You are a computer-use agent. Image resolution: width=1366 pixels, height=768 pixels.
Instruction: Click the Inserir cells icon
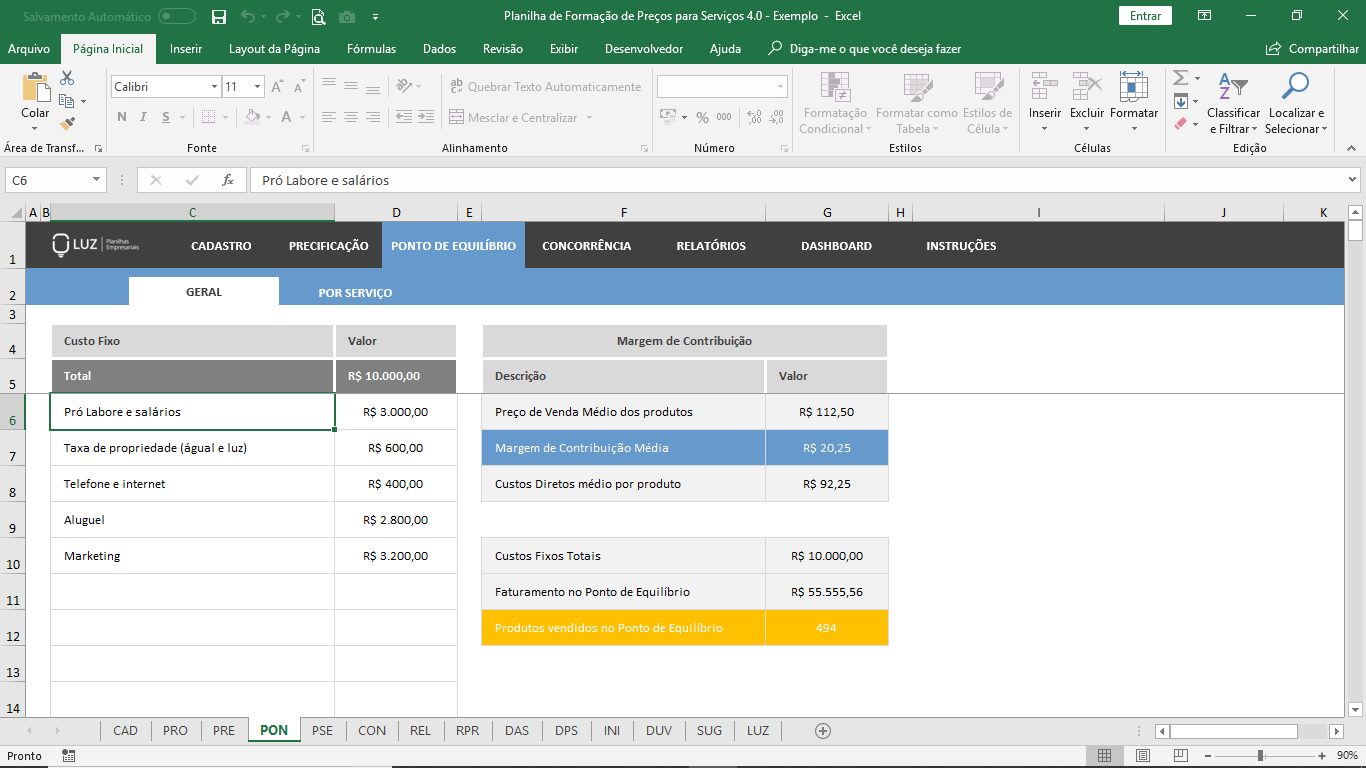(1044, 87)
